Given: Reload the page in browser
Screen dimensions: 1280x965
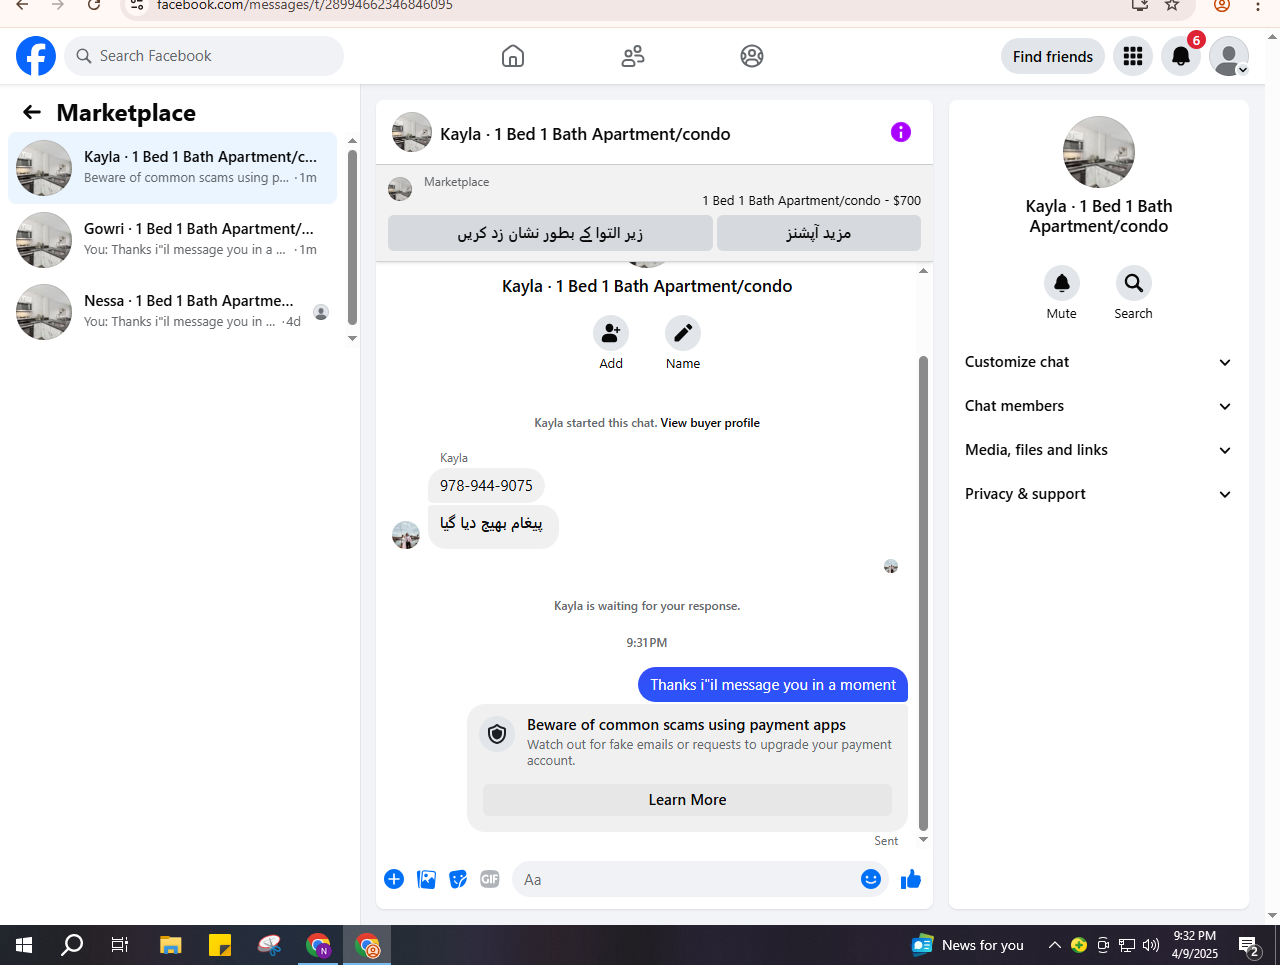Looking at the screenshot, I should click(x=94, y=5).
